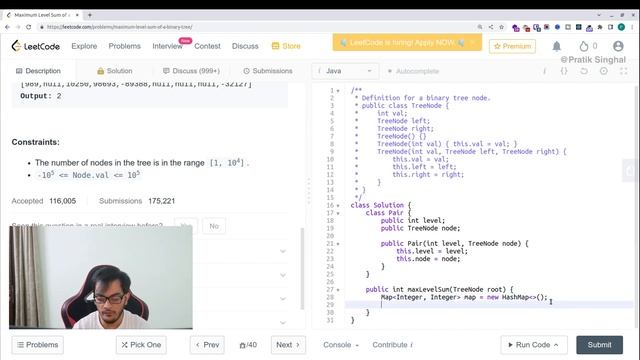Open the Explore menu item
The height and width of the screenshot is (360, 640).
coord(84,46)
